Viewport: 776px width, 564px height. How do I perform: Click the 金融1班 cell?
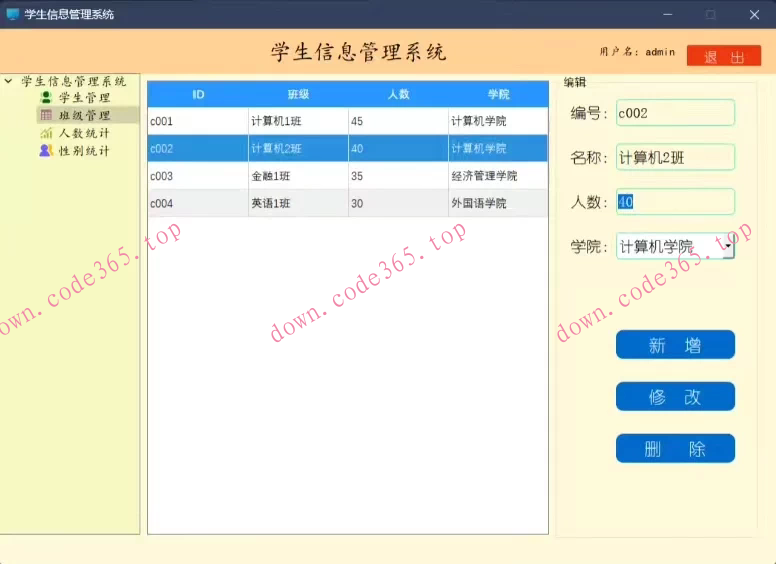(298, 176)
